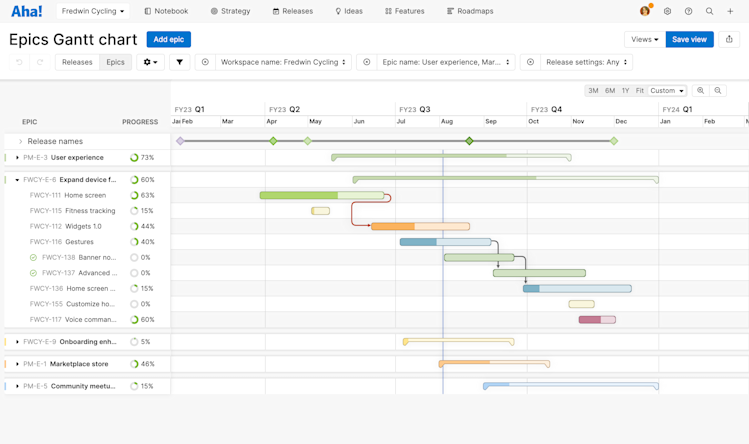Click the 73% progress circle for User experience
Screen dimensions: 749x444
[134, 158]
